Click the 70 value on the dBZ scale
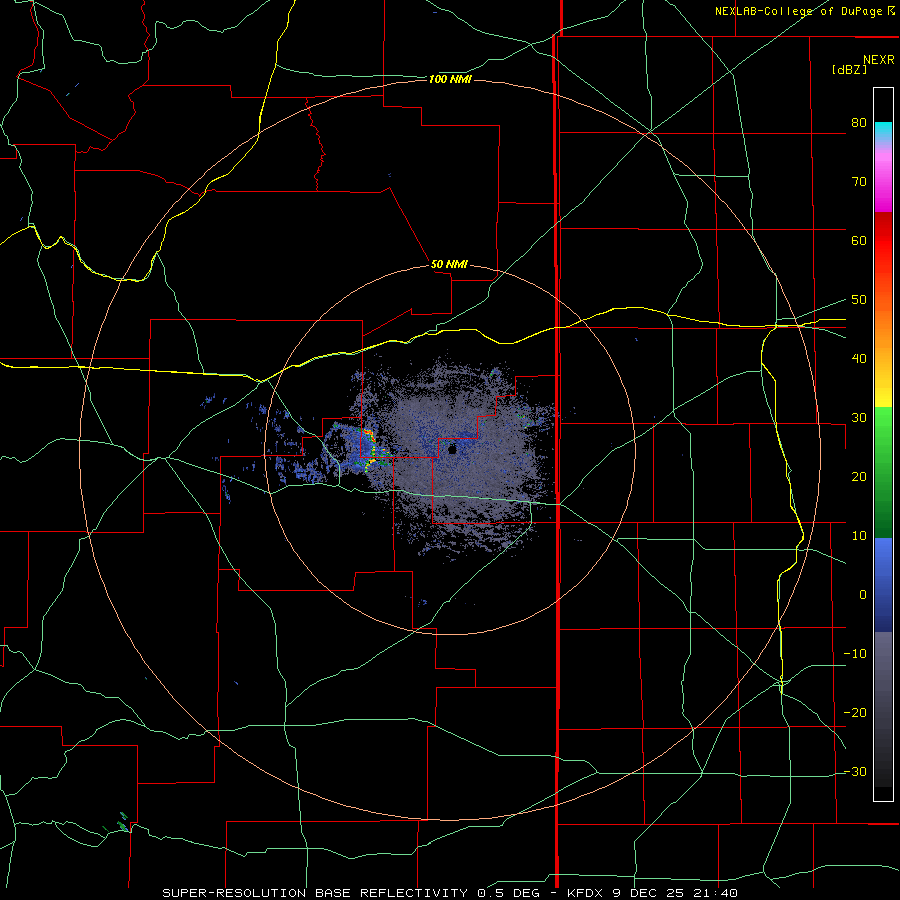 [859, 182]
